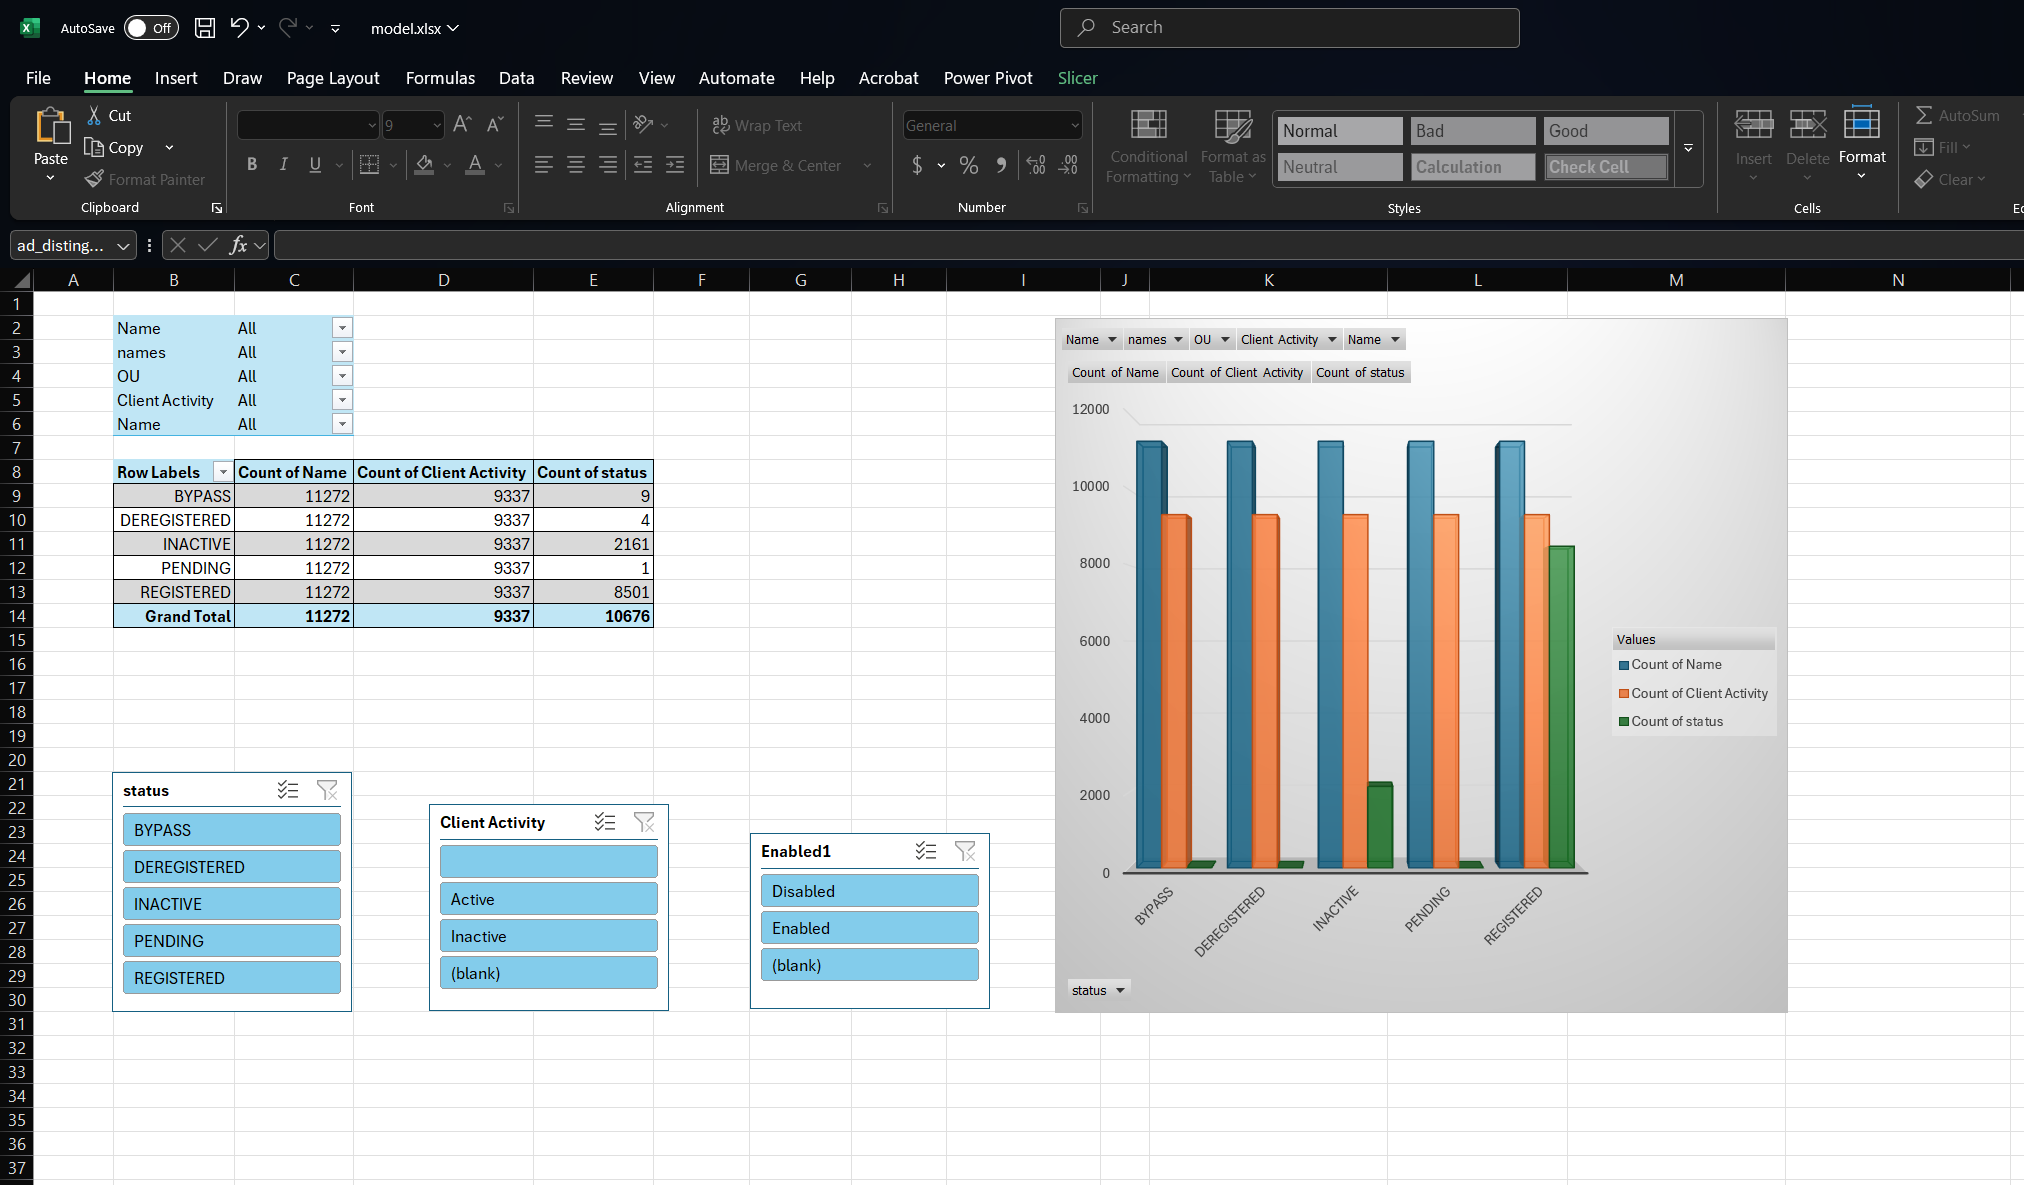The width and height of the screenshot is (2024, 1185).
Task: Toggle bold formatting
Action: tap(252, 164)
